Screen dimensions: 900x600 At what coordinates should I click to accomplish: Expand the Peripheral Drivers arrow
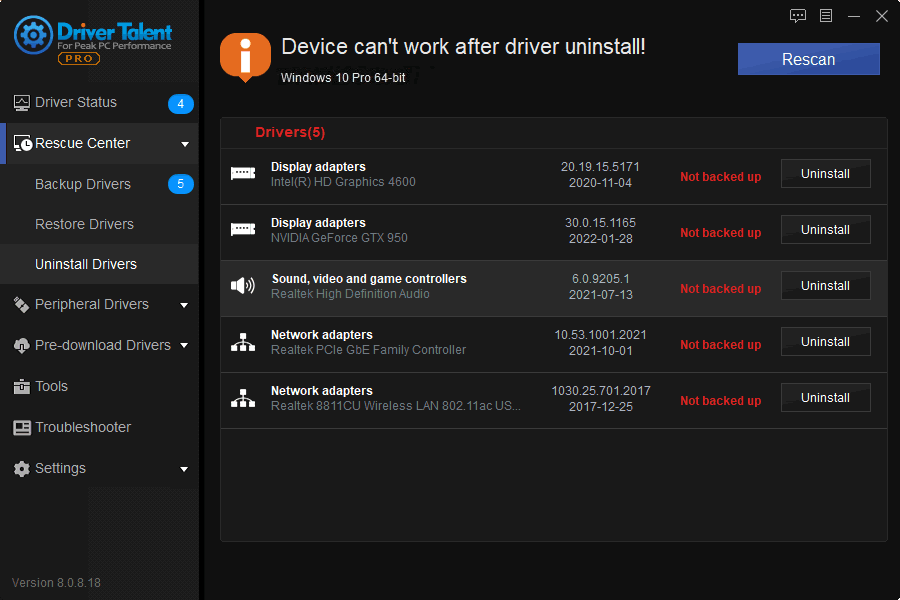tap(184, 305)
